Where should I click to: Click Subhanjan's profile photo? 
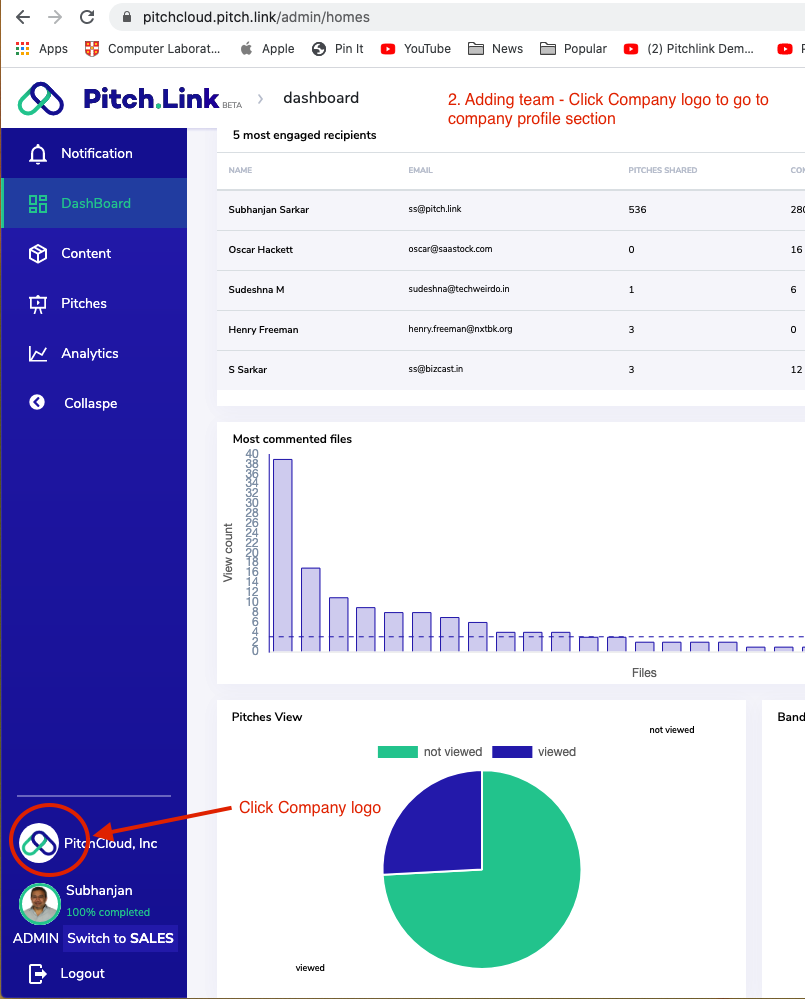tap(39, 903)
